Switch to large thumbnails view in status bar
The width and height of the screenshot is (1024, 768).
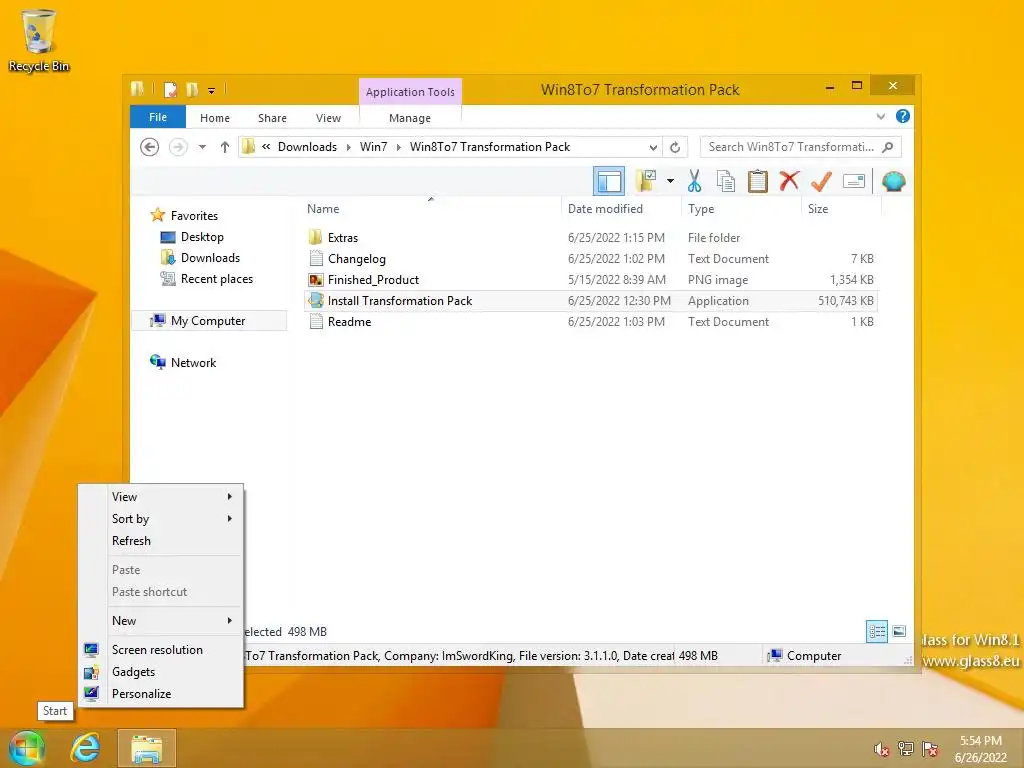899,631
